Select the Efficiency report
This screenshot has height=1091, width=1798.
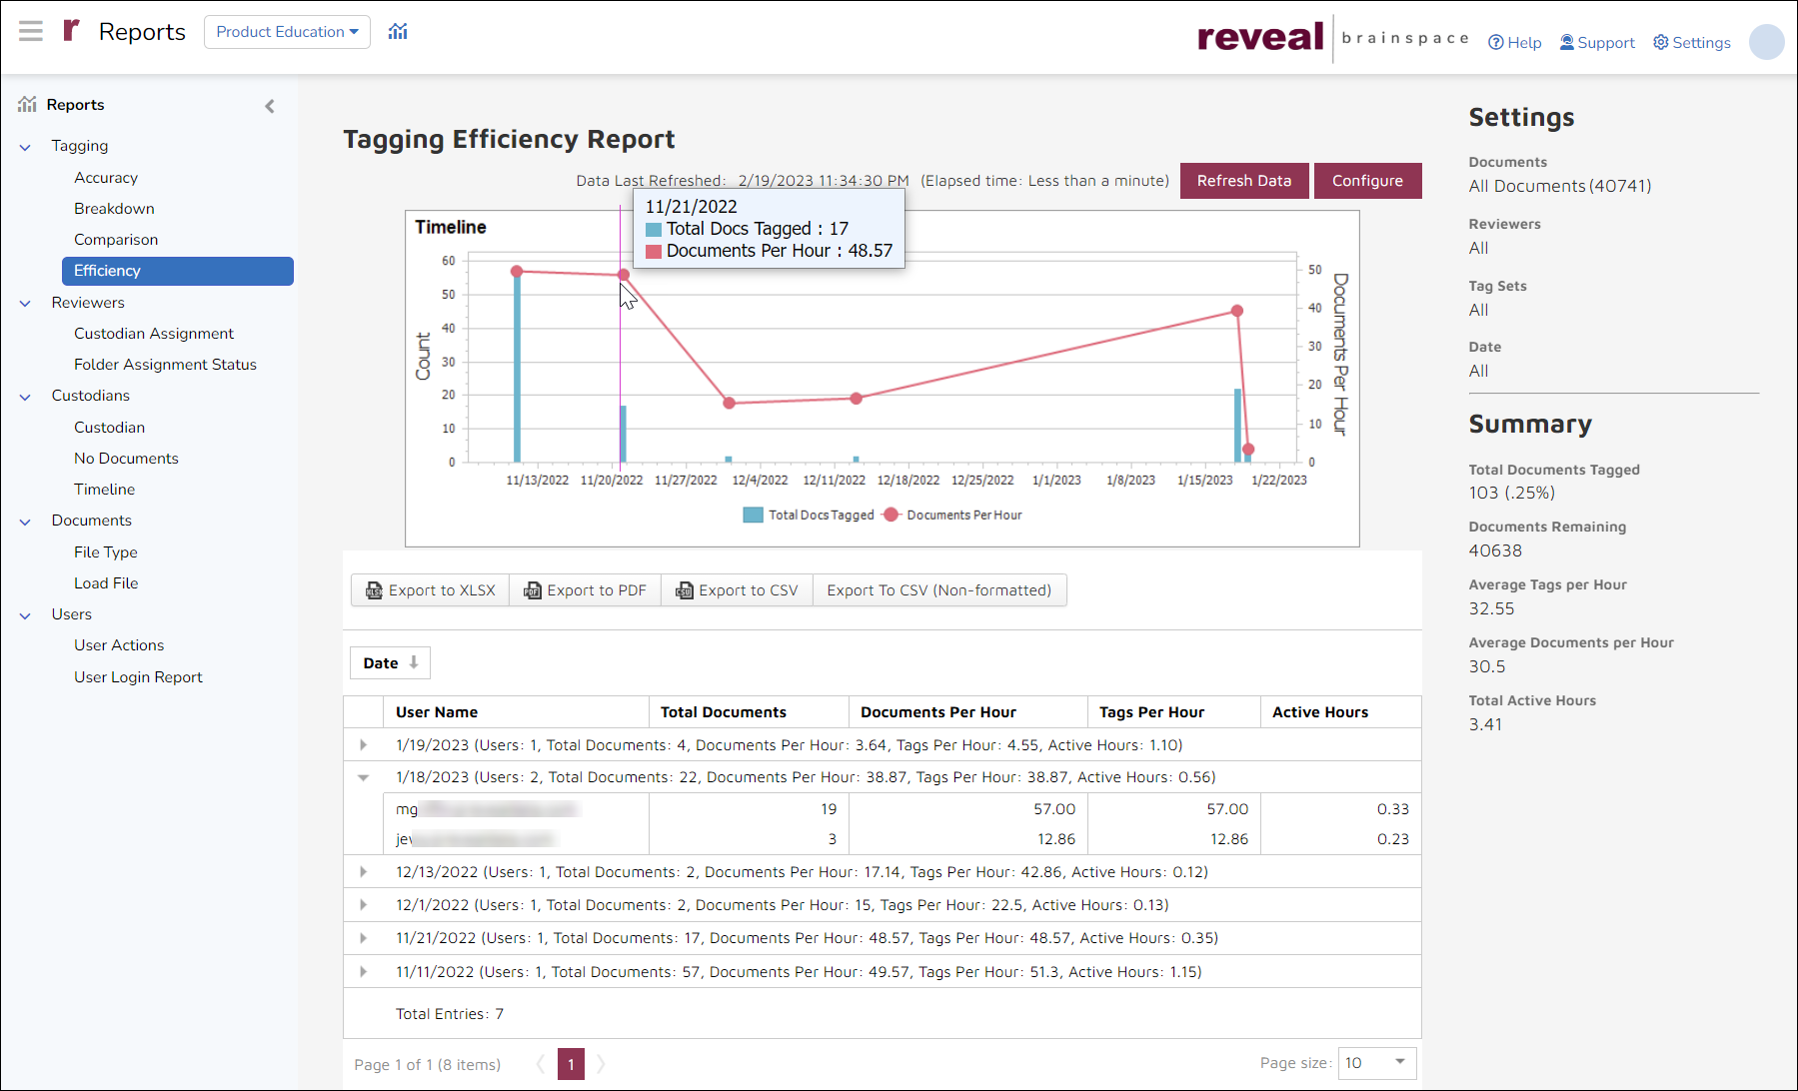point(178,271)
